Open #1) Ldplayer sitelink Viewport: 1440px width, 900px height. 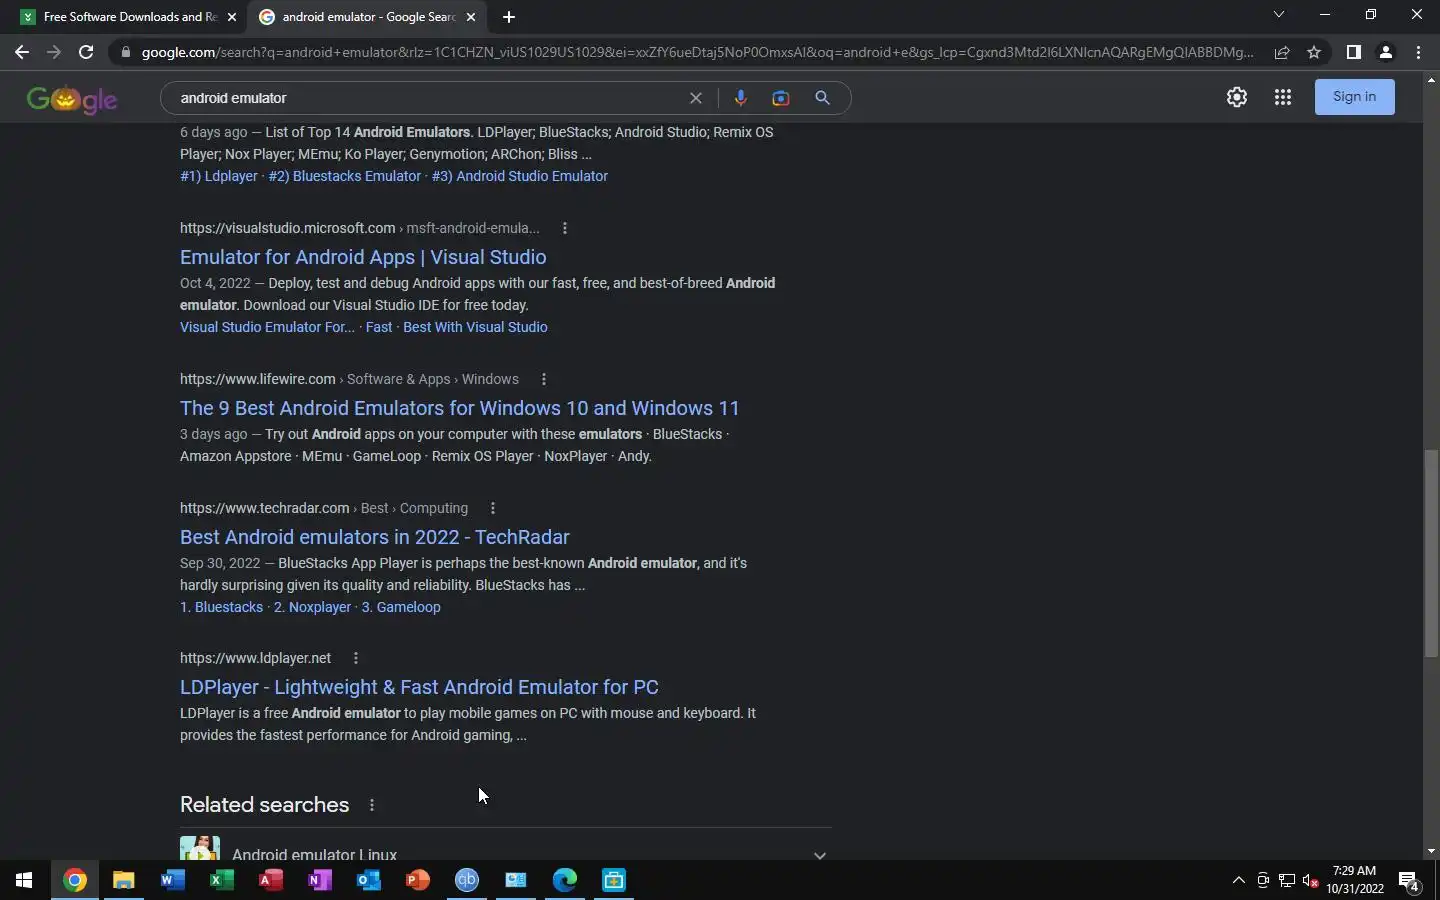(219, 176)
